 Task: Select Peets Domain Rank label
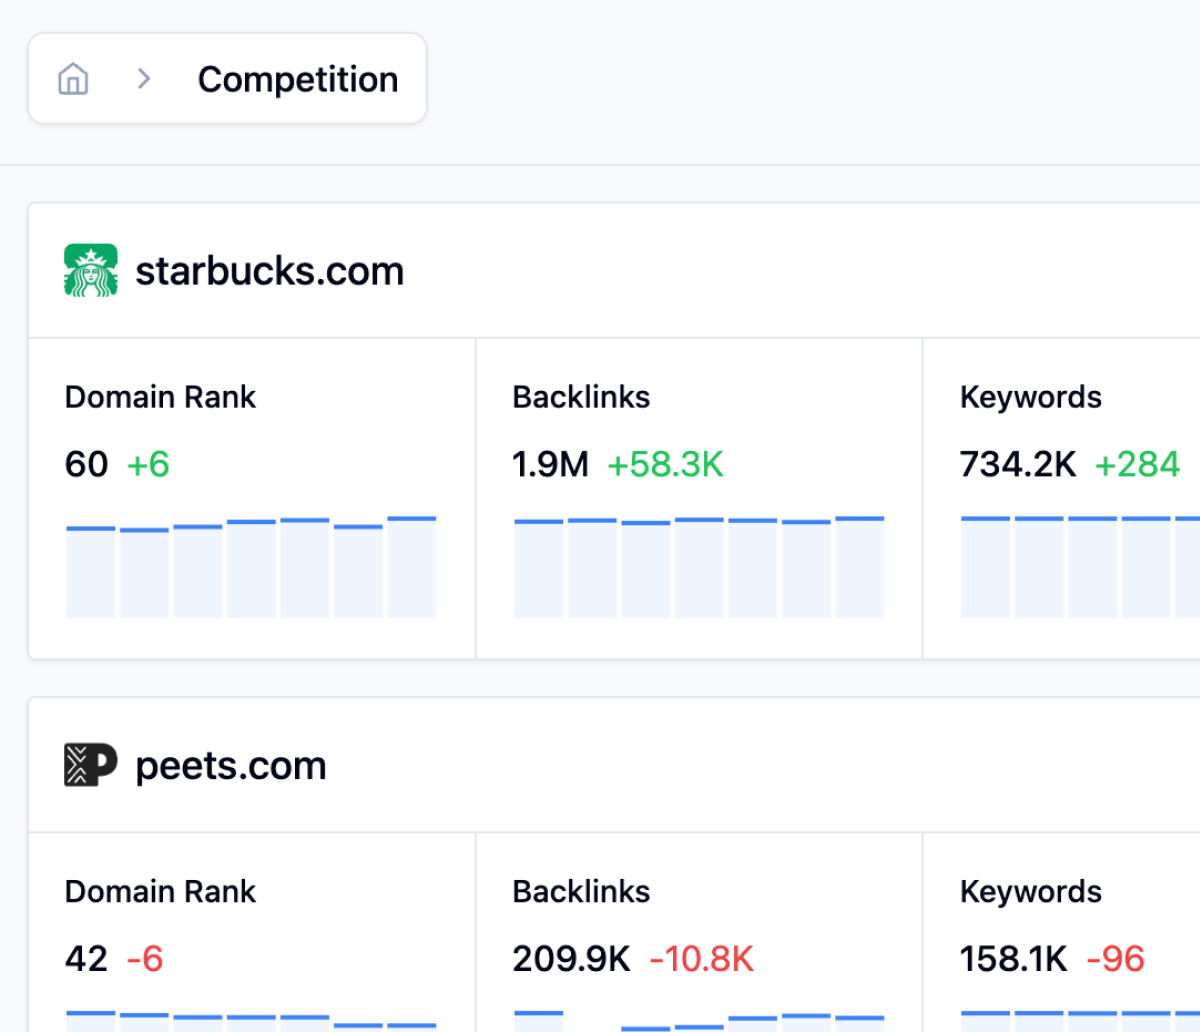[x=160, y=891]
